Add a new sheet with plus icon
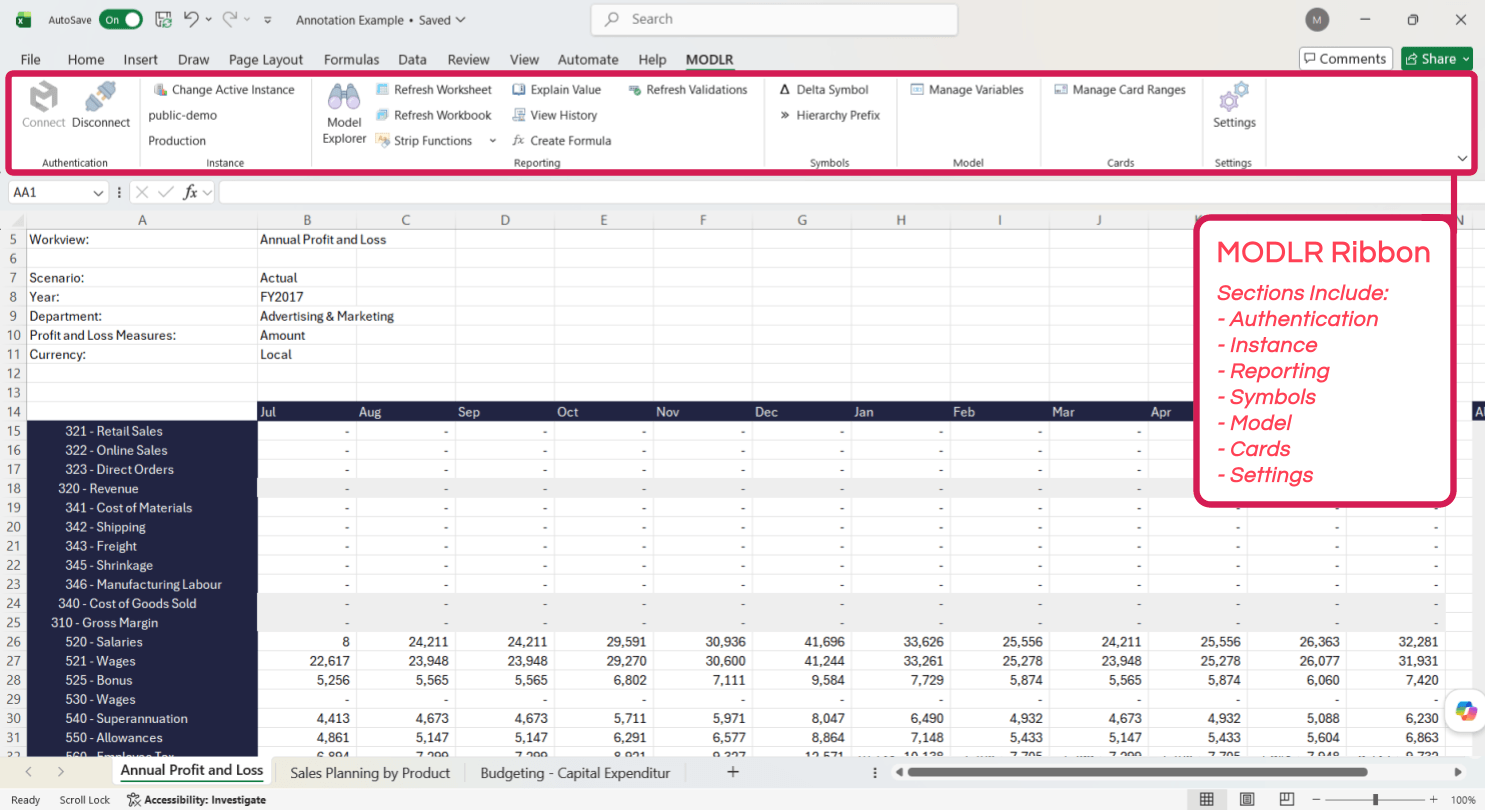 click(733, 772)
